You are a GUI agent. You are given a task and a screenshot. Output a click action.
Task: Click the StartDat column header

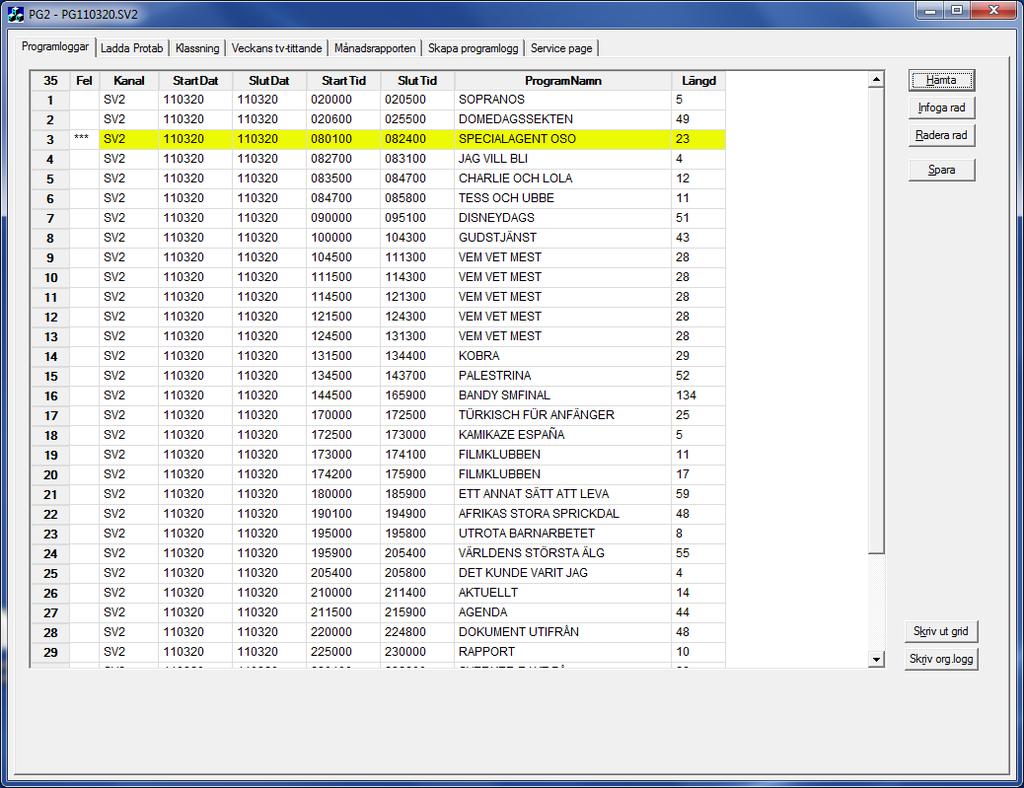(x=195, y=81)
